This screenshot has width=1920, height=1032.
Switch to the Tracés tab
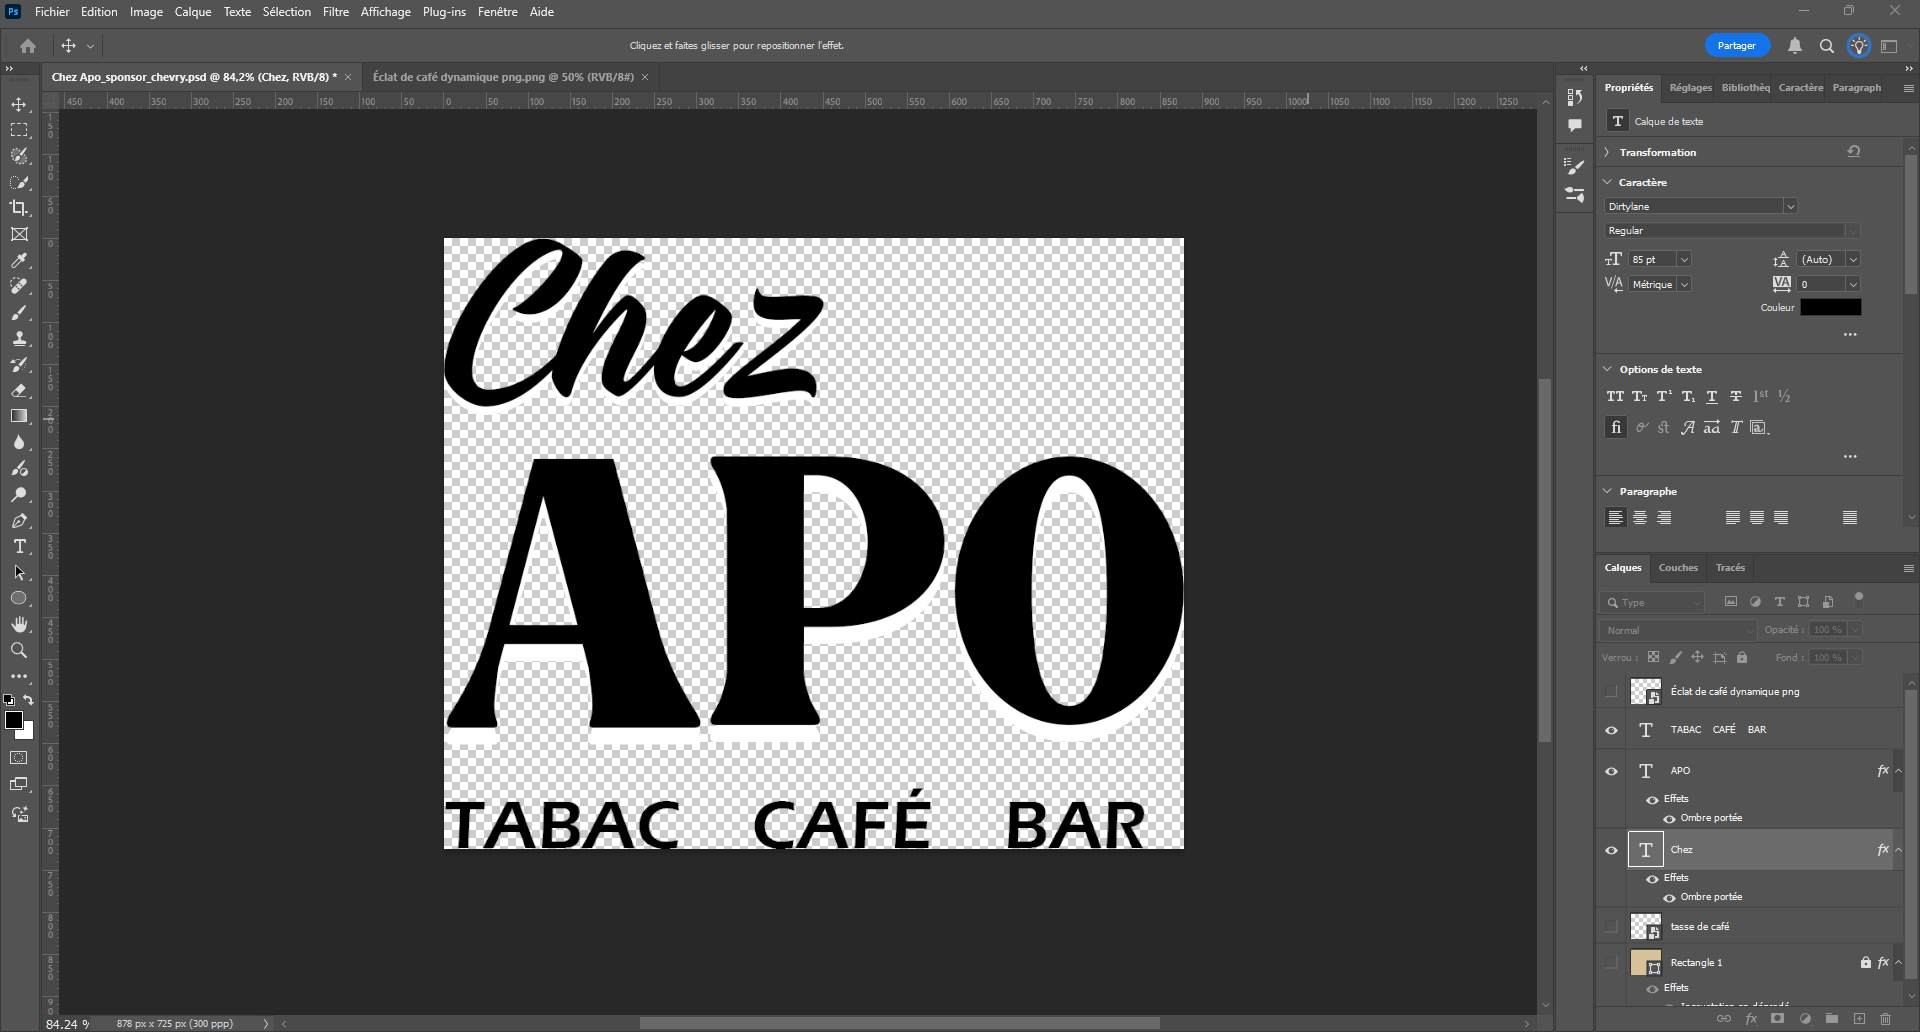pos(1730,568)
